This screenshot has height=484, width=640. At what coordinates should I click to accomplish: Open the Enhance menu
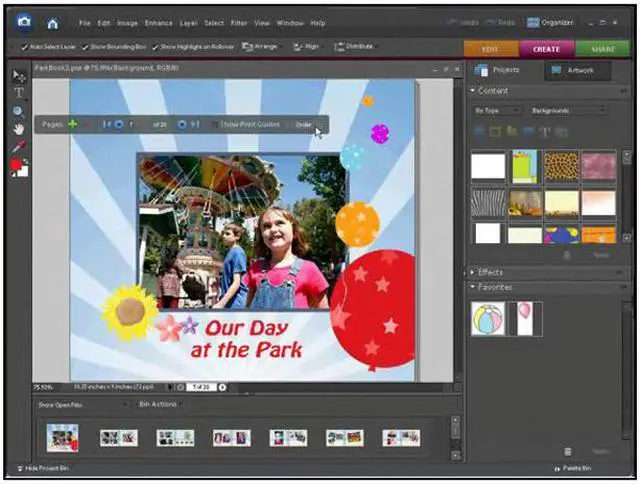coord(158,23)
